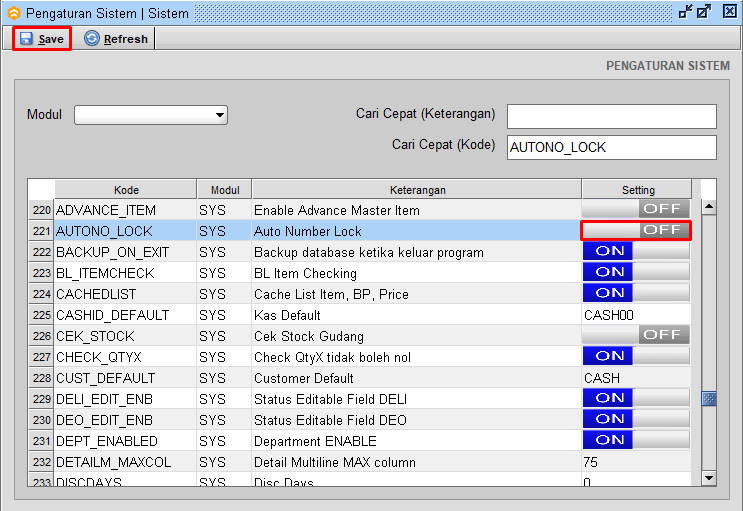Close the Pengaturan Sistem window
This screenshot has height=511, width=743.
click(x=730, y=11)
